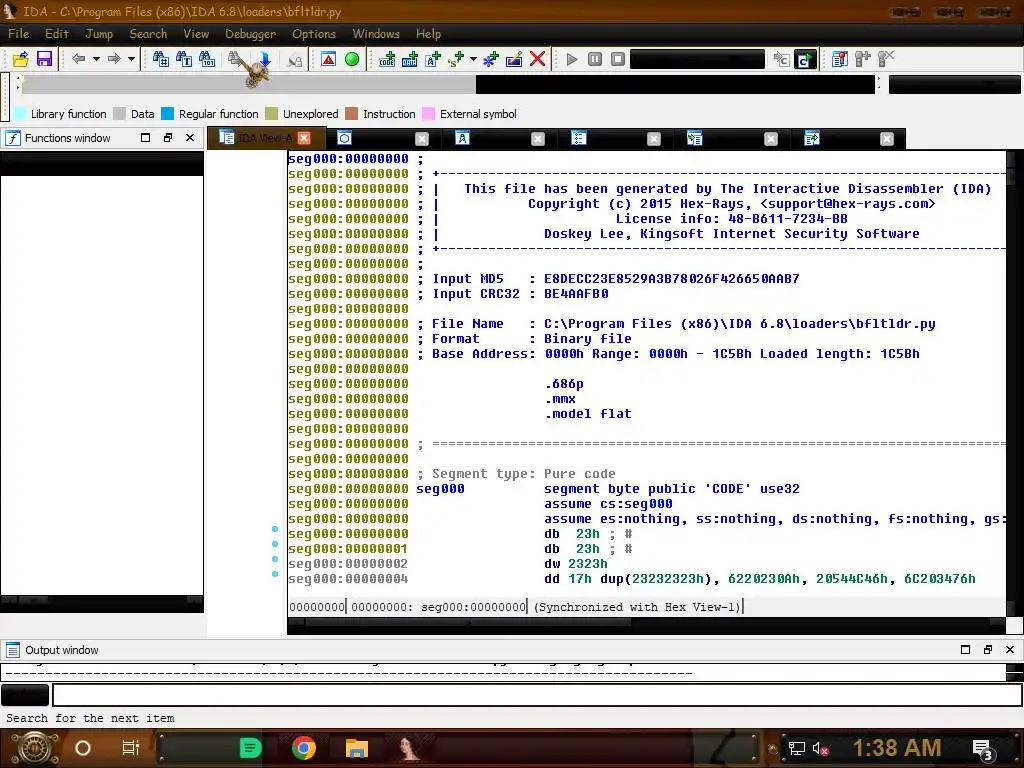The width and height of the screenshot is (1024, 768).
Task: Click the Open file toolbar icon
Action: click(21, 59)
